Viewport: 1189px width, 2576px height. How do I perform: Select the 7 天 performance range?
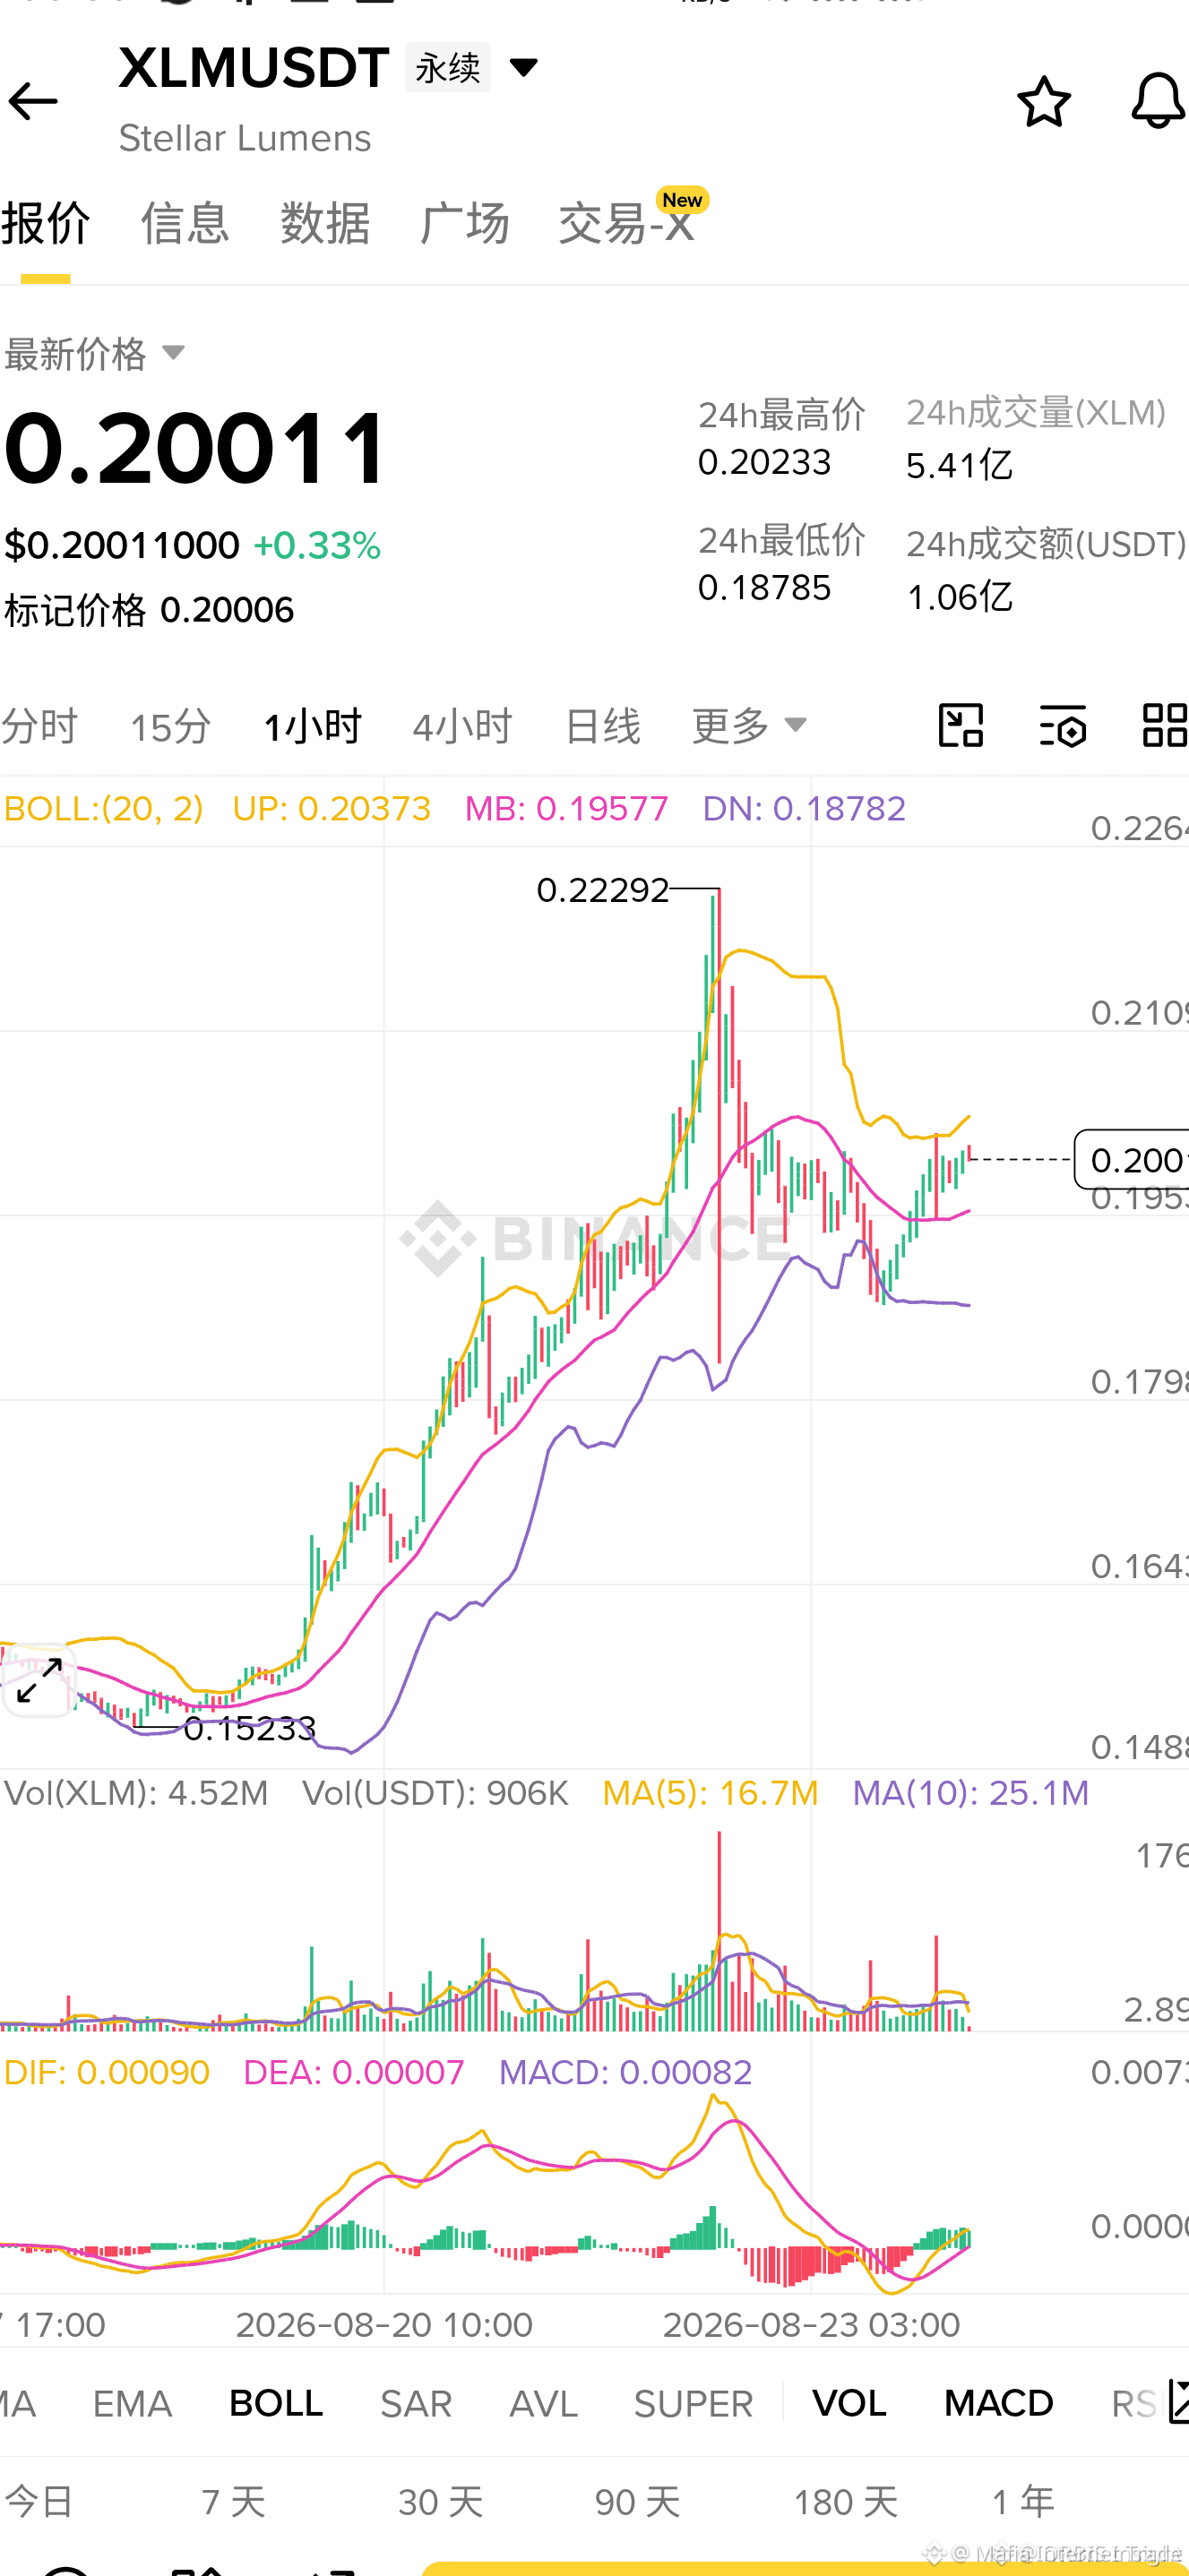pyautogui.click(x=233, y=2502)
